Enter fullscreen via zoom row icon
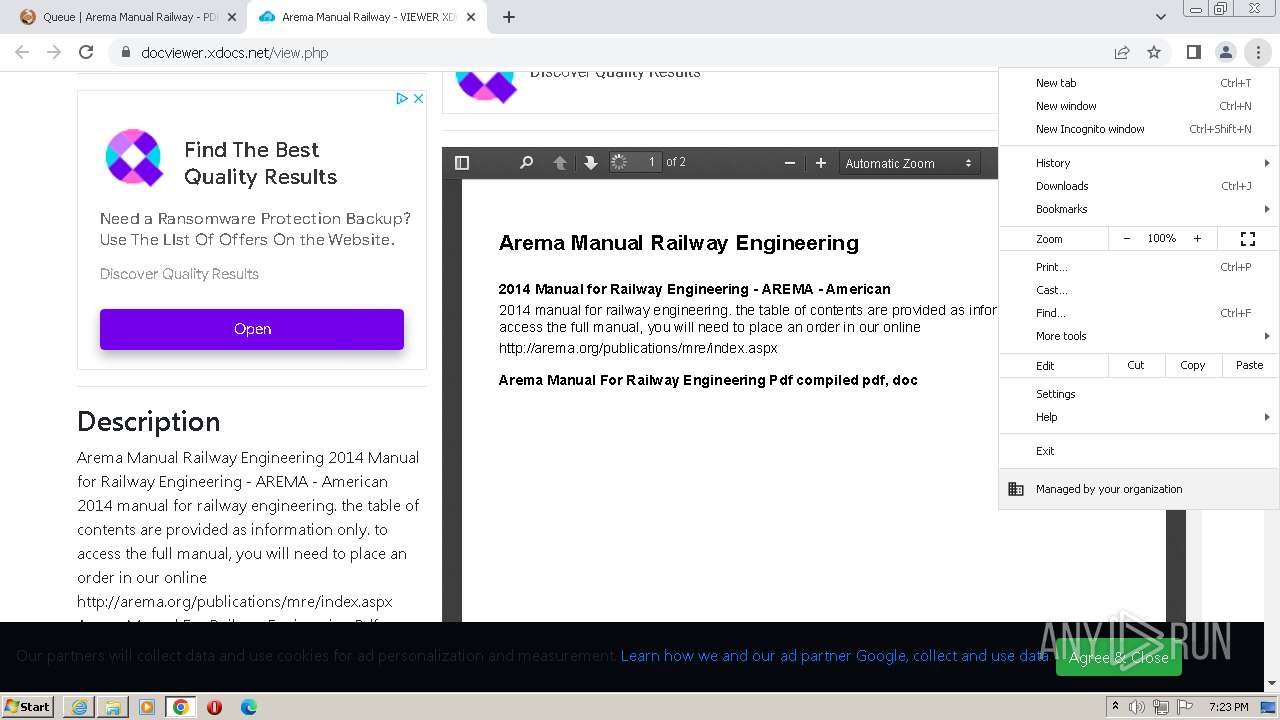This screenshot has width=1280, height=720. point(1248,239)
